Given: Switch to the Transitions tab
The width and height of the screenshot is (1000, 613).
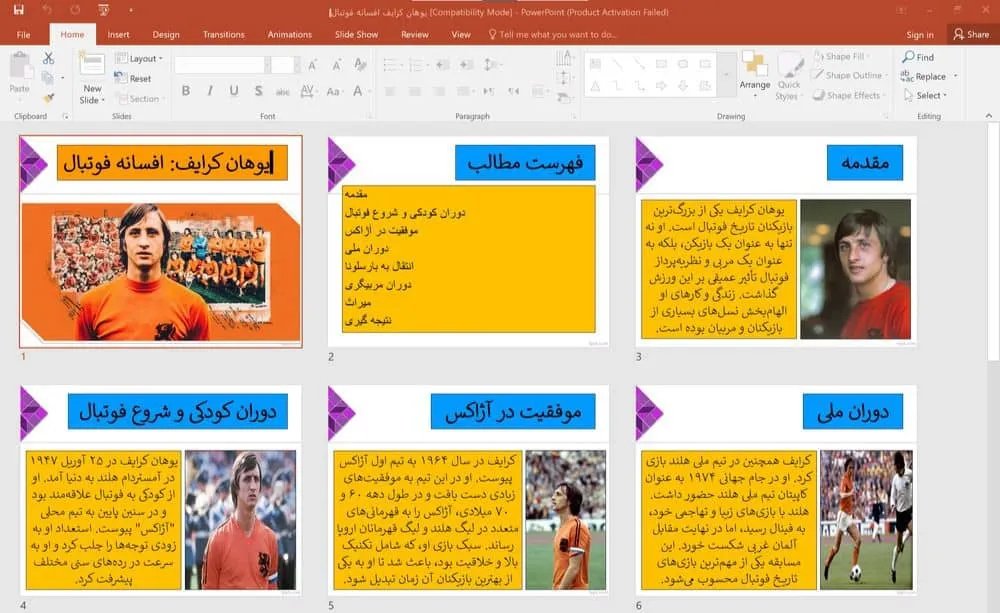Looking at the screenshot, I should click(x=223, y=34).
